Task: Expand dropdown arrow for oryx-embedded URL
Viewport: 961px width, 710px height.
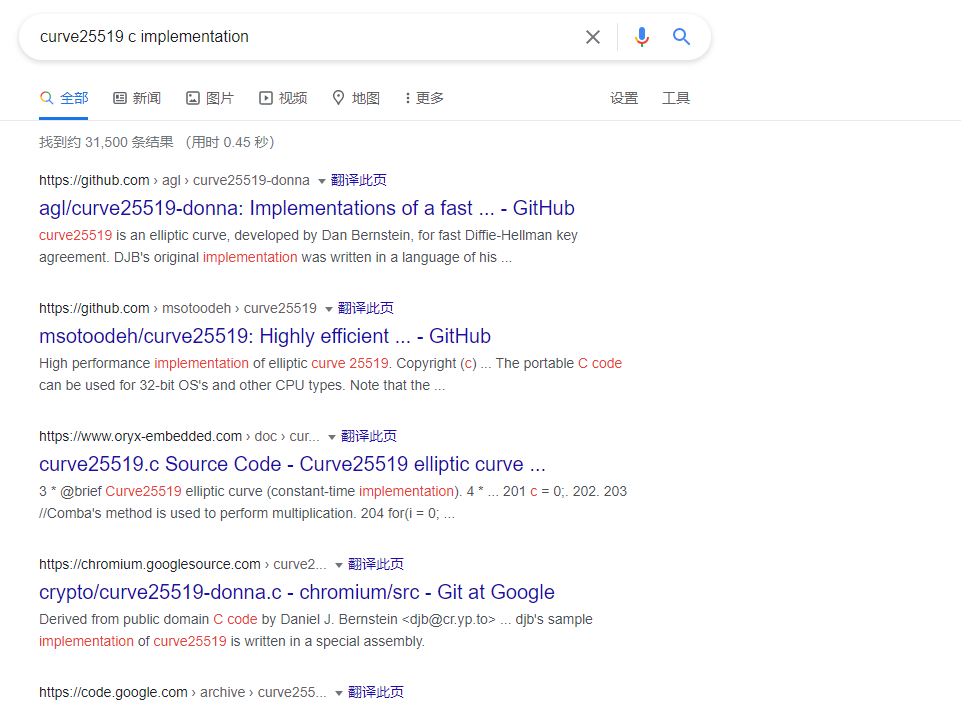Action: [x=332, y=437]
